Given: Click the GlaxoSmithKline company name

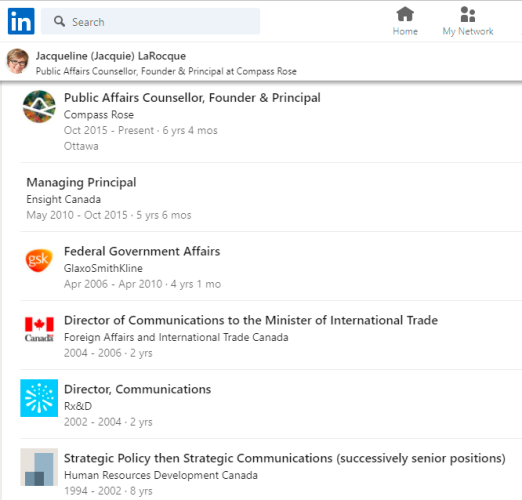Looking at the screenshot, I should tap(103, 268).
